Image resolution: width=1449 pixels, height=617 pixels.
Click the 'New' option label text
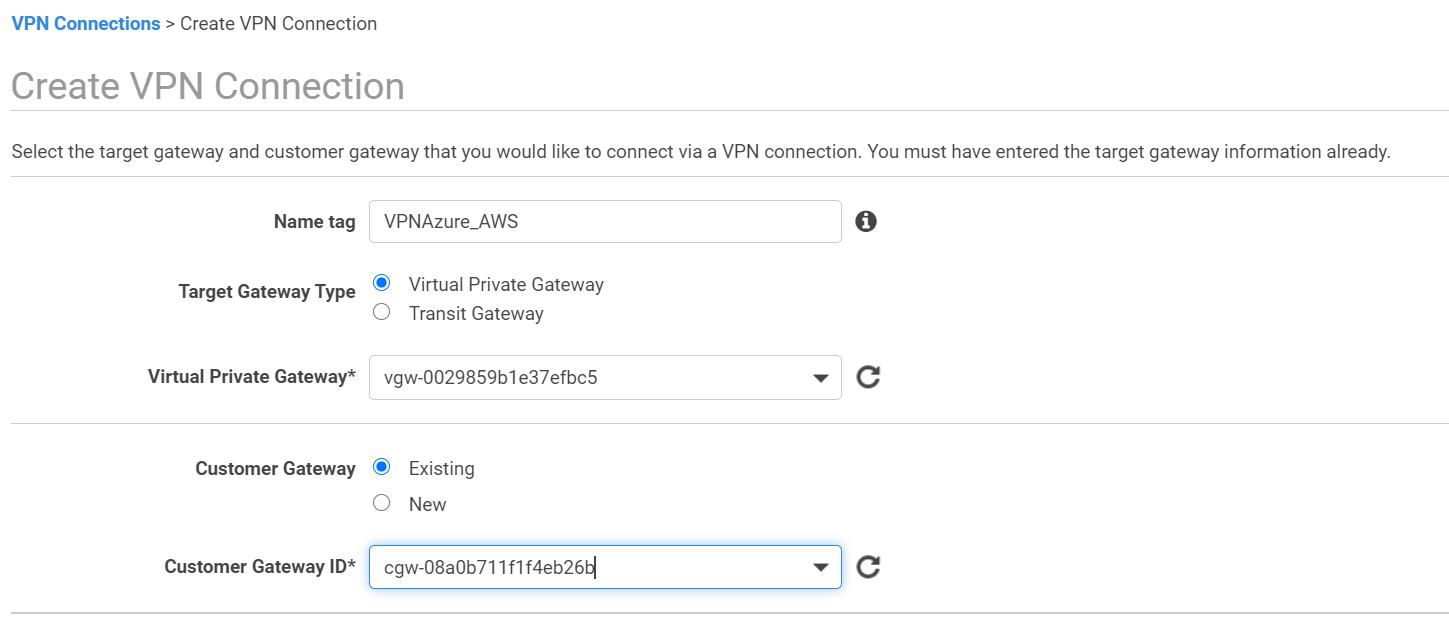[x=427, y=504]
